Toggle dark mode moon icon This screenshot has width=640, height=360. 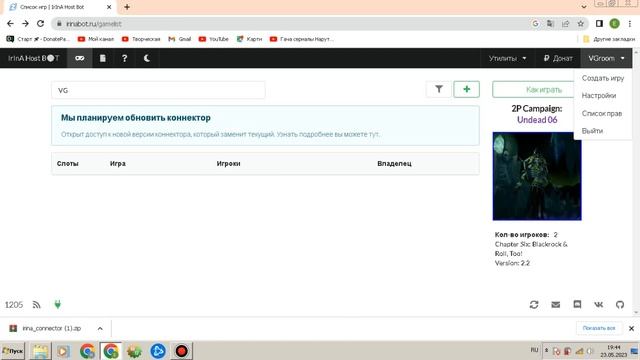tap(147, 58)
